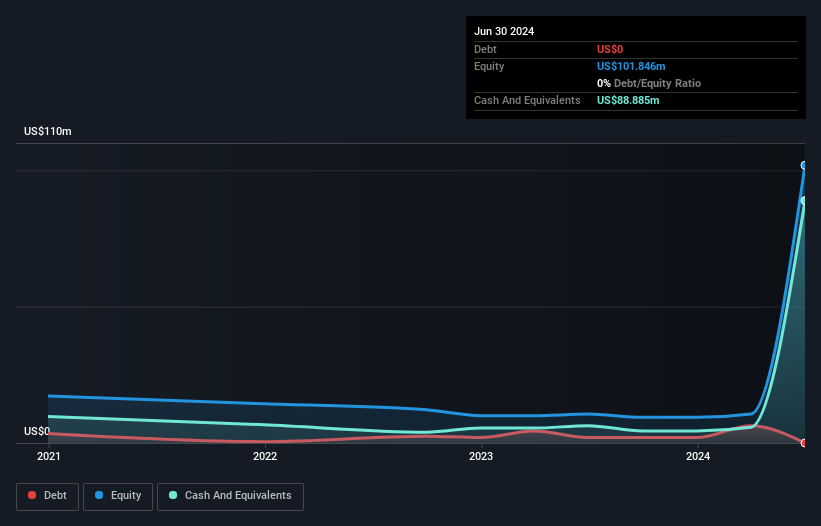821x526 pixels.
Task: Click the US$0 debt value in tooltip
Action: point(610,49)
